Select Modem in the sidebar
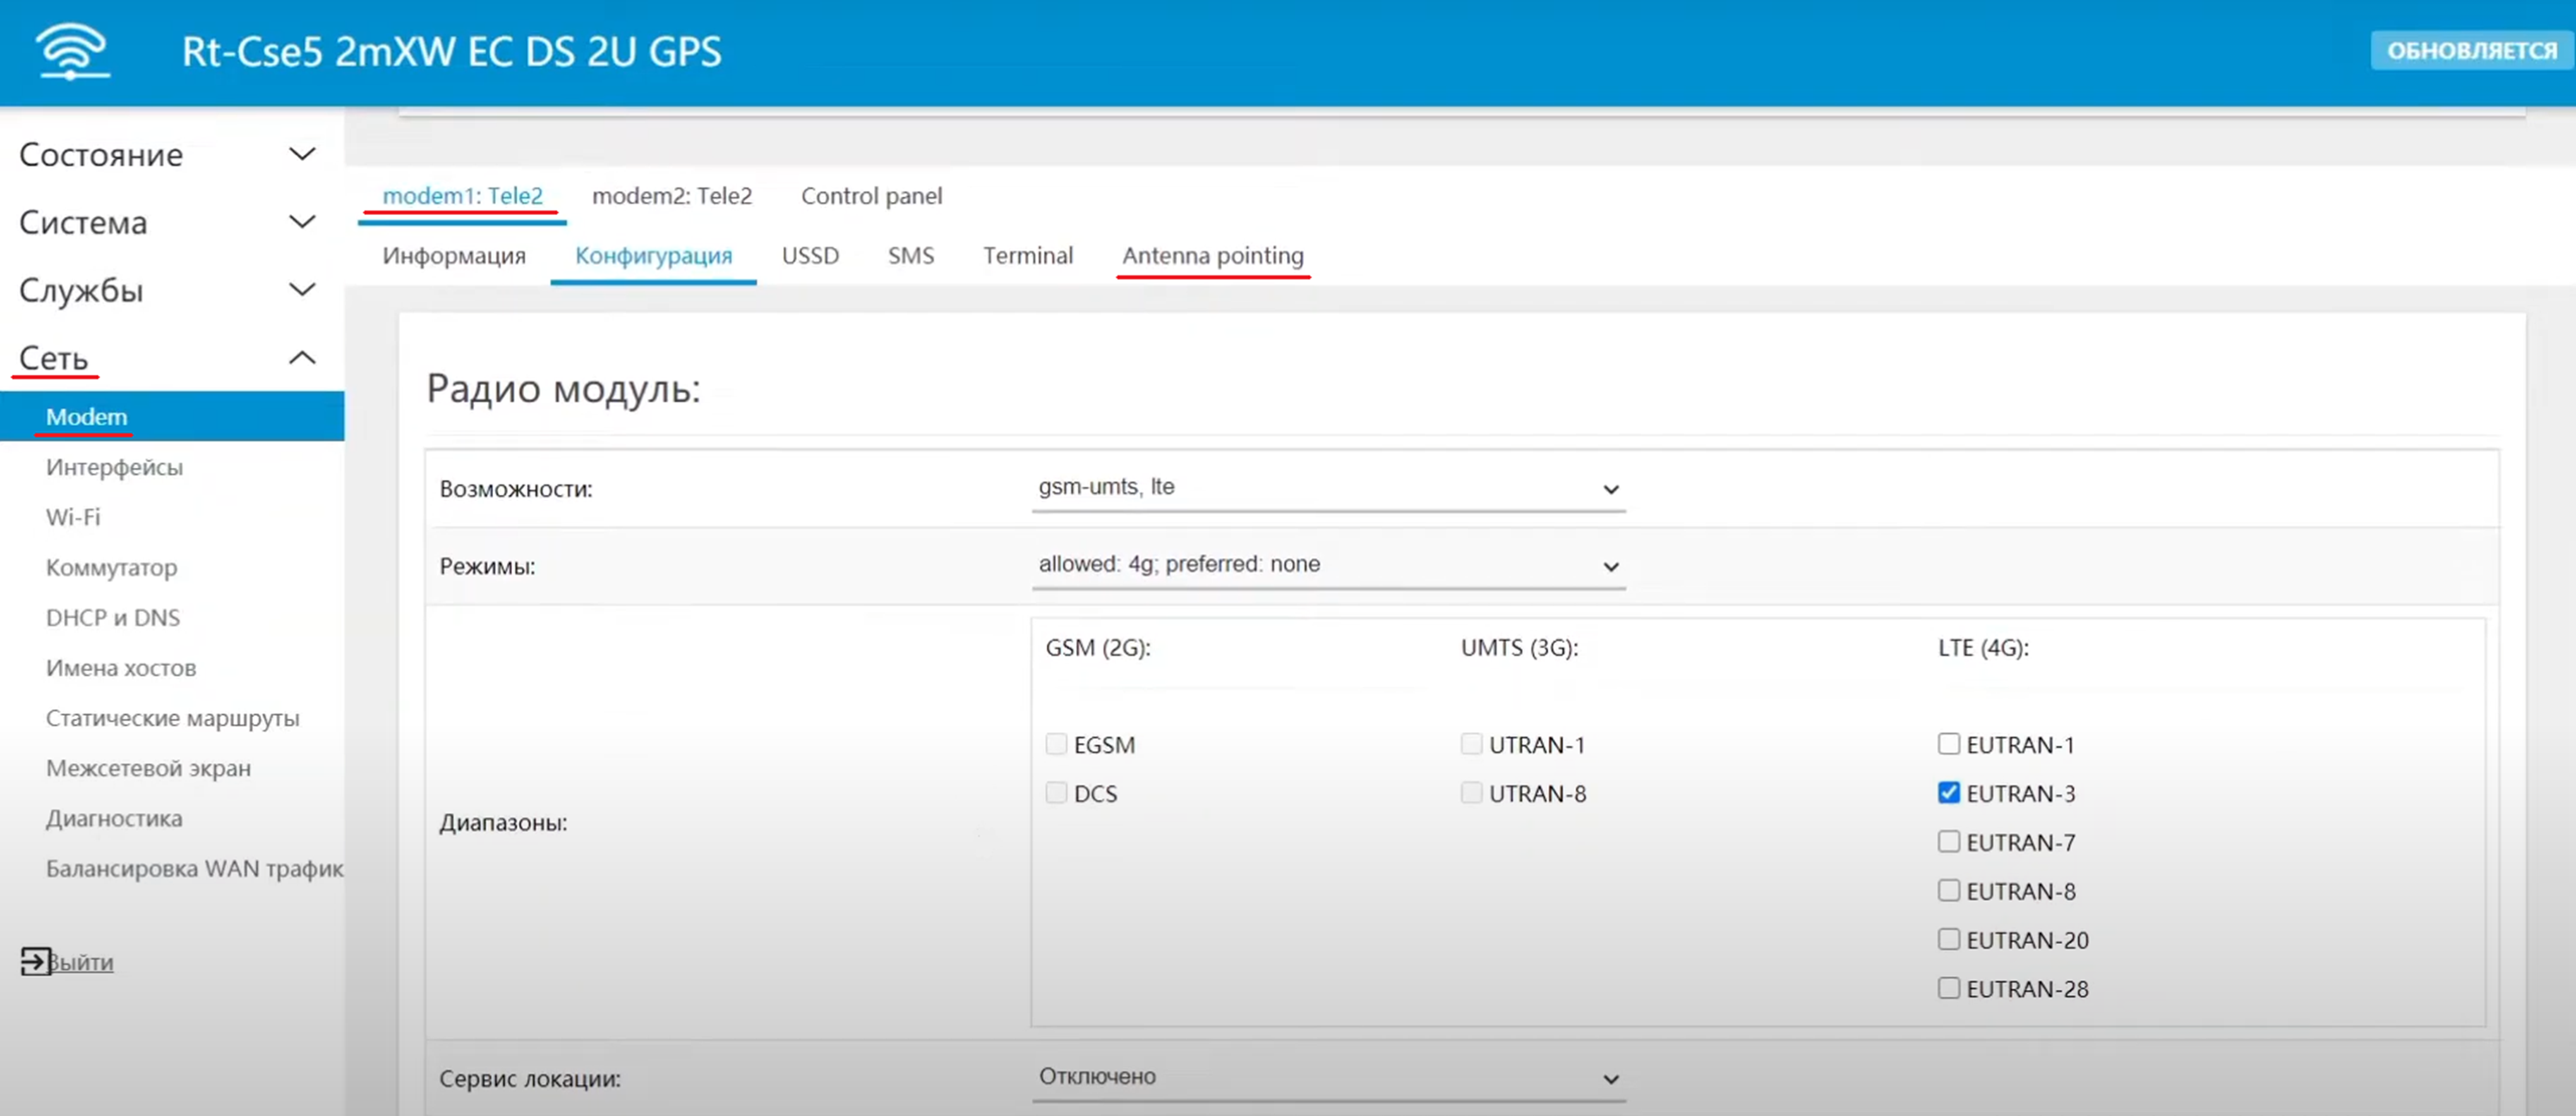This screenshot has width=2576, height=1116. (x=172, y=416)
